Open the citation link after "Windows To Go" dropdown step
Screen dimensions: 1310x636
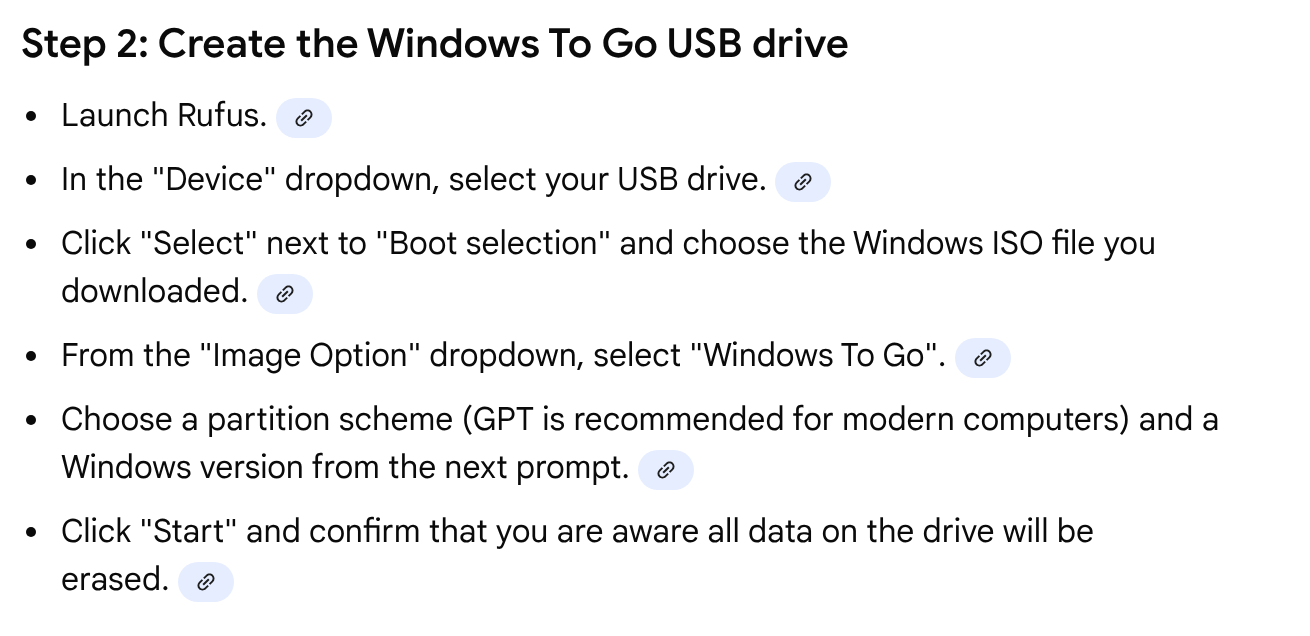982,358
